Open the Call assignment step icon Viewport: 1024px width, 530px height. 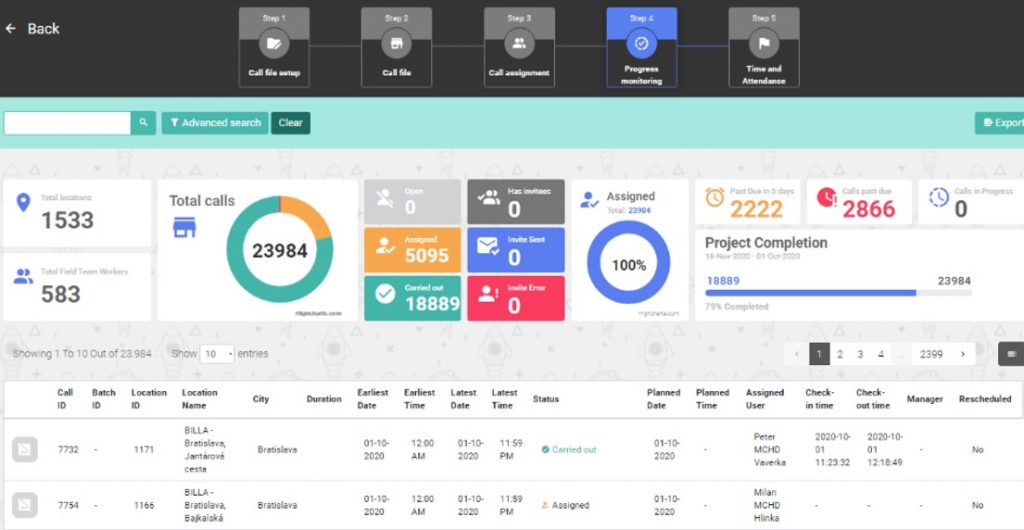click(519, 44)
